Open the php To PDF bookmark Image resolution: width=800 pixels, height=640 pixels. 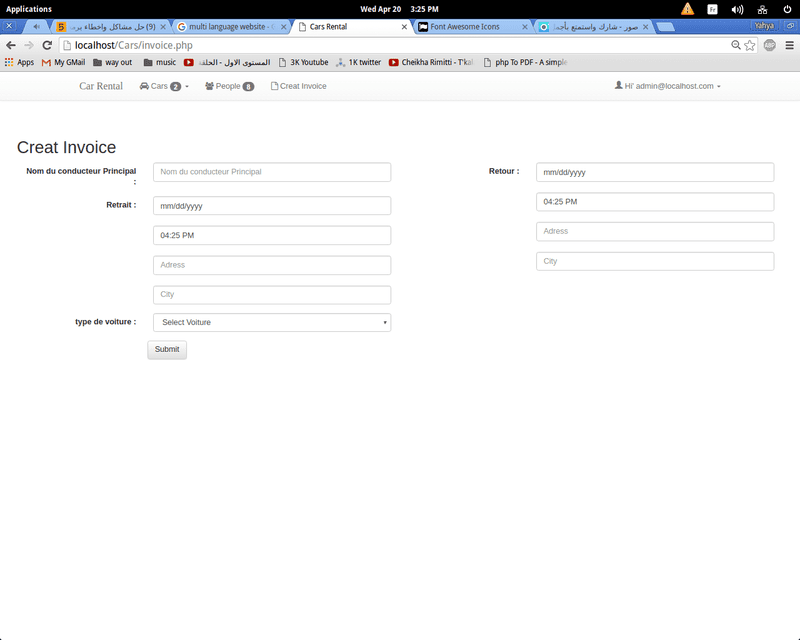[526, 62]
